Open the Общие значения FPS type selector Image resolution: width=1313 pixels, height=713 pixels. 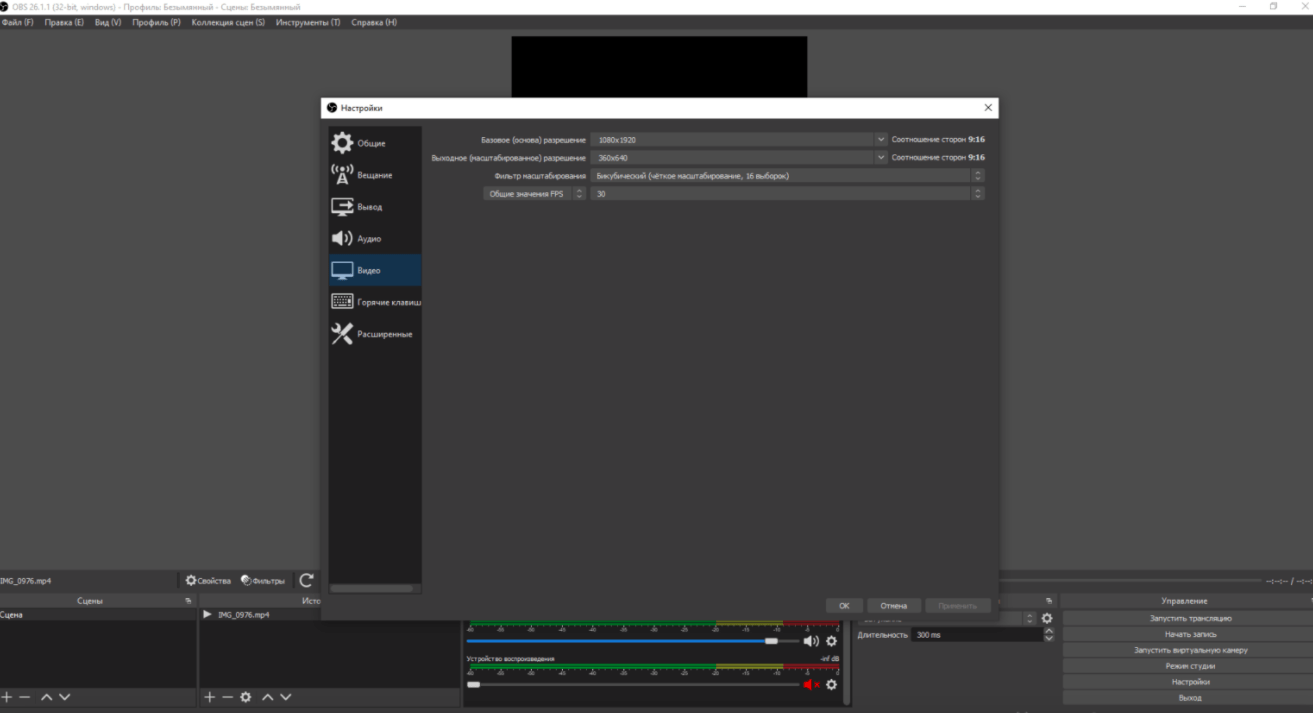point(579,194)
